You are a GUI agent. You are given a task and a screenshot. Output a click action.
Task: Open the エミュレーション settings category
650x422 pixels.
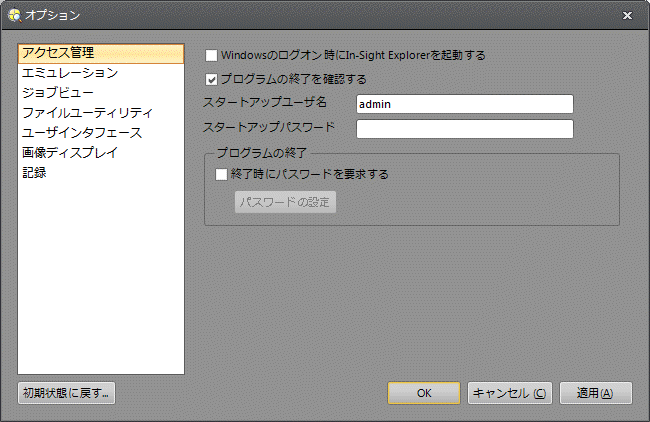[x=70, y=73]
